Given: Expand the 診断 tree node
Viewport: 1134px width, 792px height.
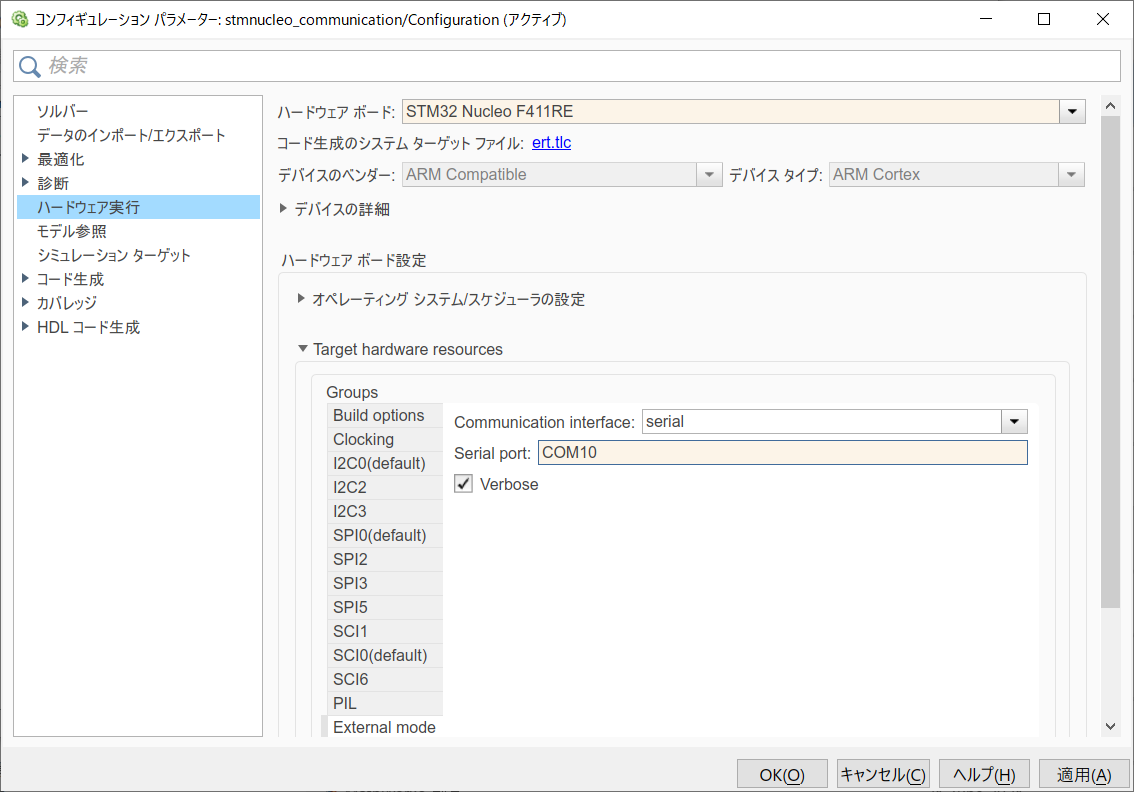Looking at the screenshot, I should tap(25, 182).
